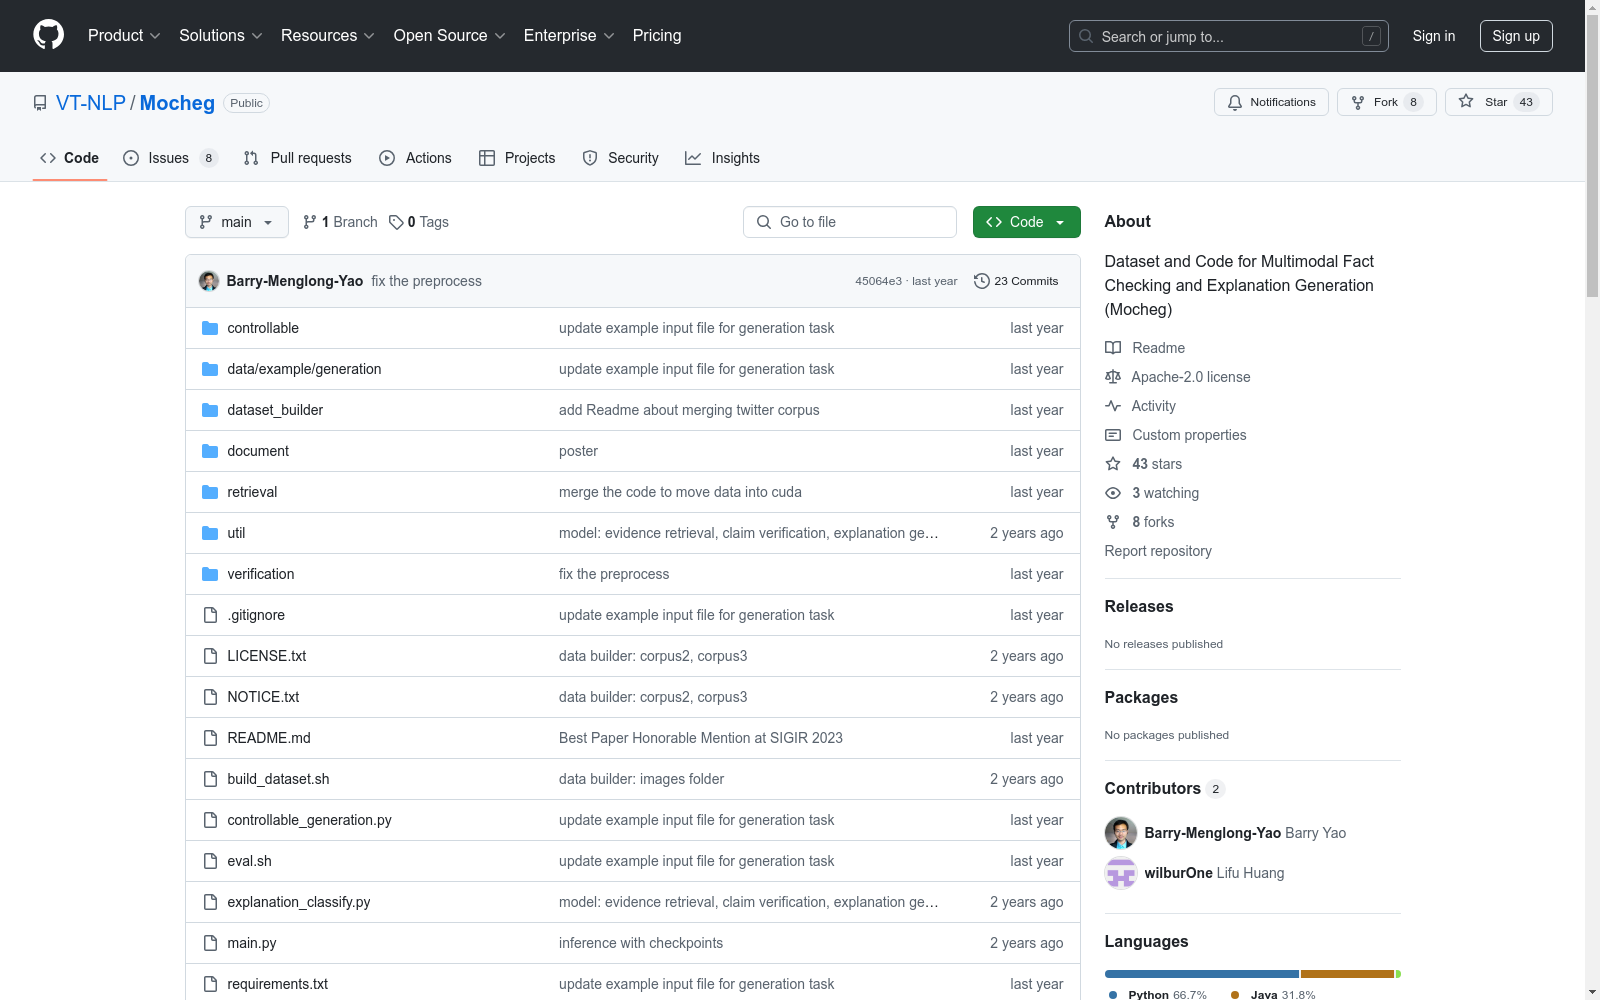Click the forks icon in About
This screenshot has width=1600, height=1000.
1113,522
